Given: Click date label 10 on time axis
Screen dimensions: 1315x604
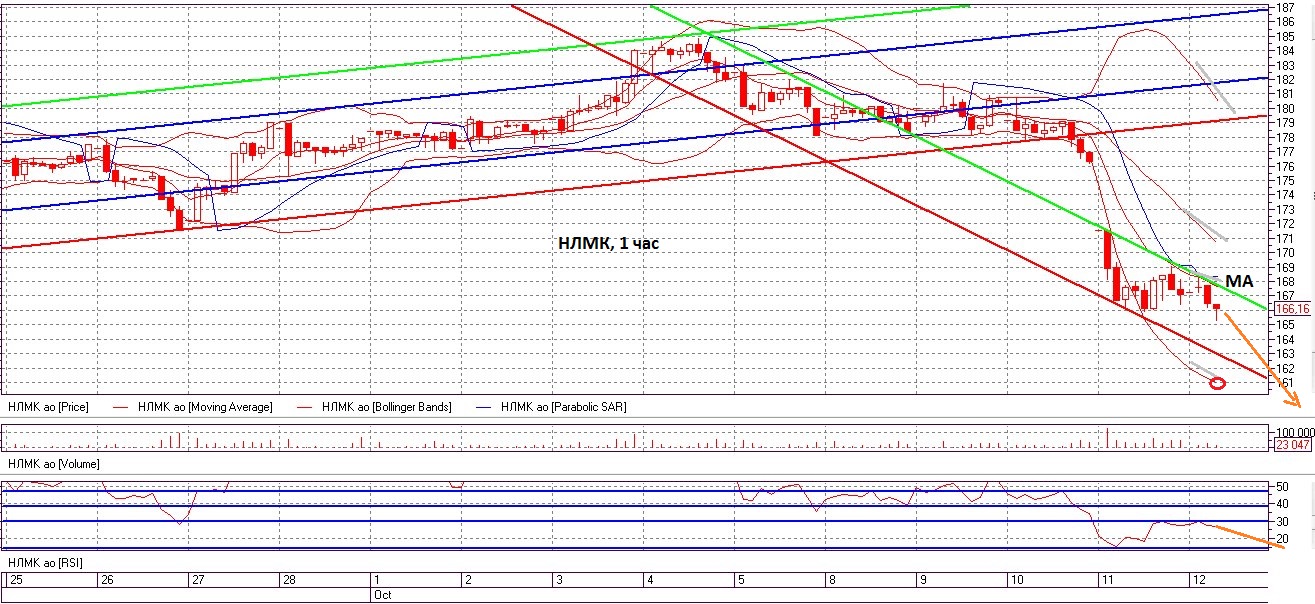Looking at the screenshot, I should click(1015, 580).
